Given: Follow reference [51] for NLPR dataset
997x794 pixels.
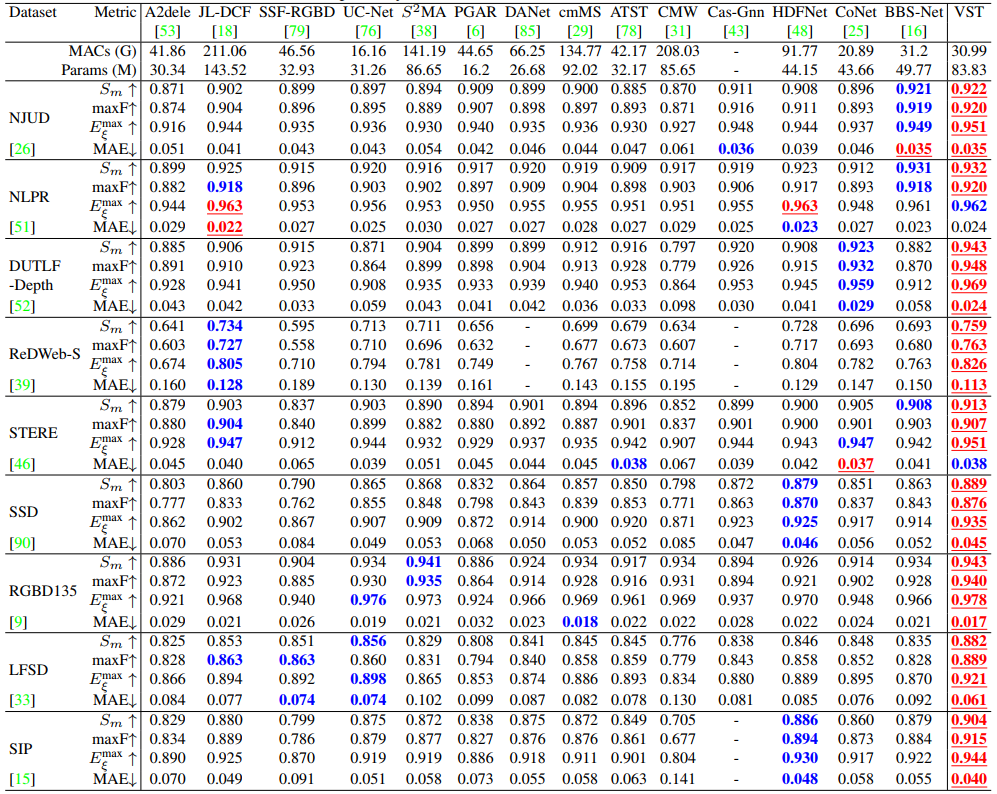Looking at the screenshot, I should (22, 228).
